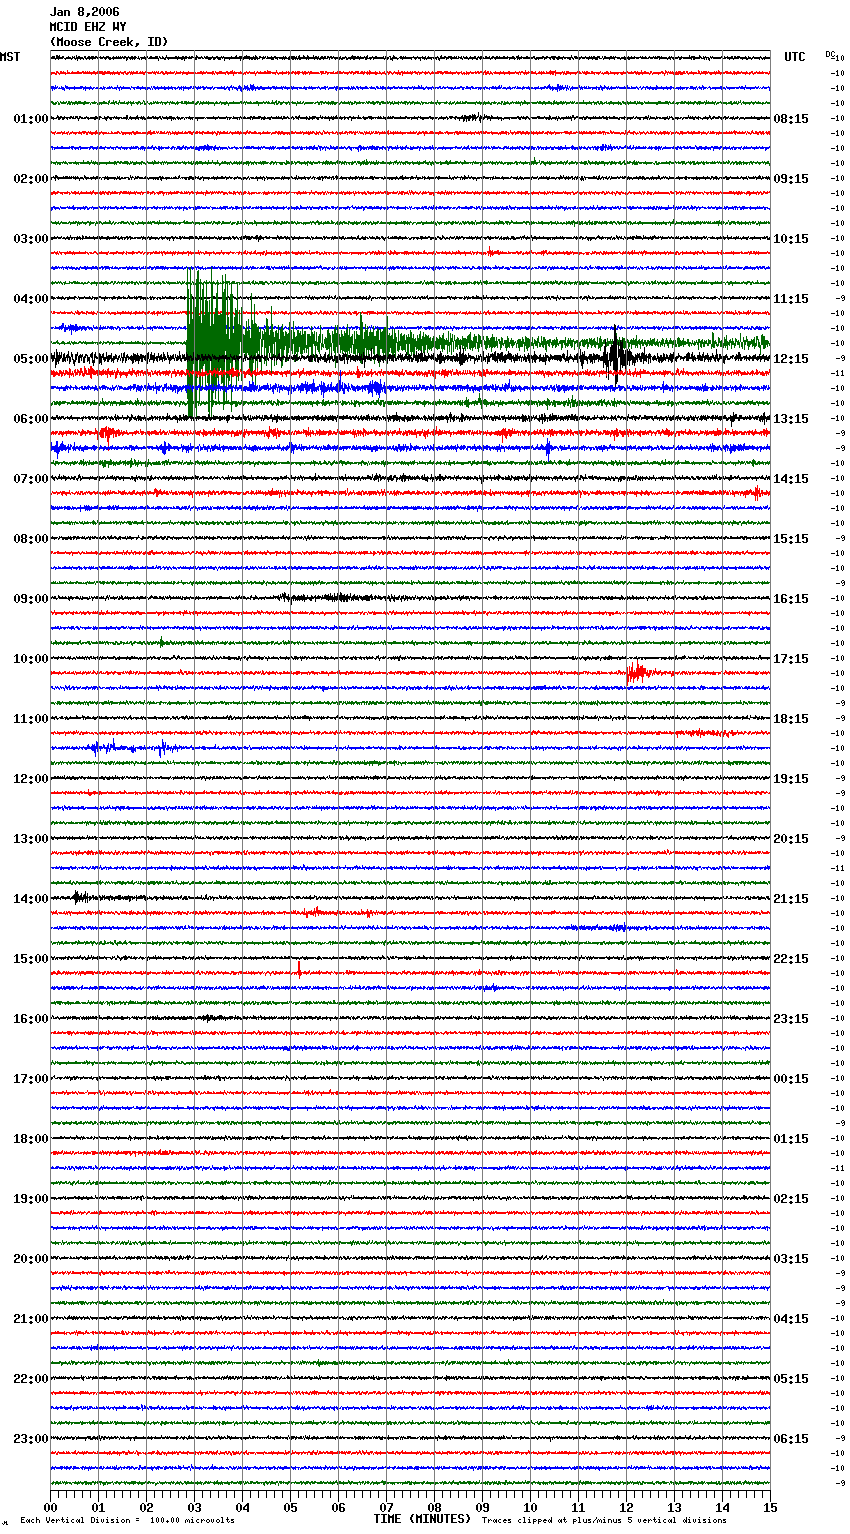This screenshot has height=1534, width=850.
Task: Click the "10:15" UTC time label
Action: 791,239
